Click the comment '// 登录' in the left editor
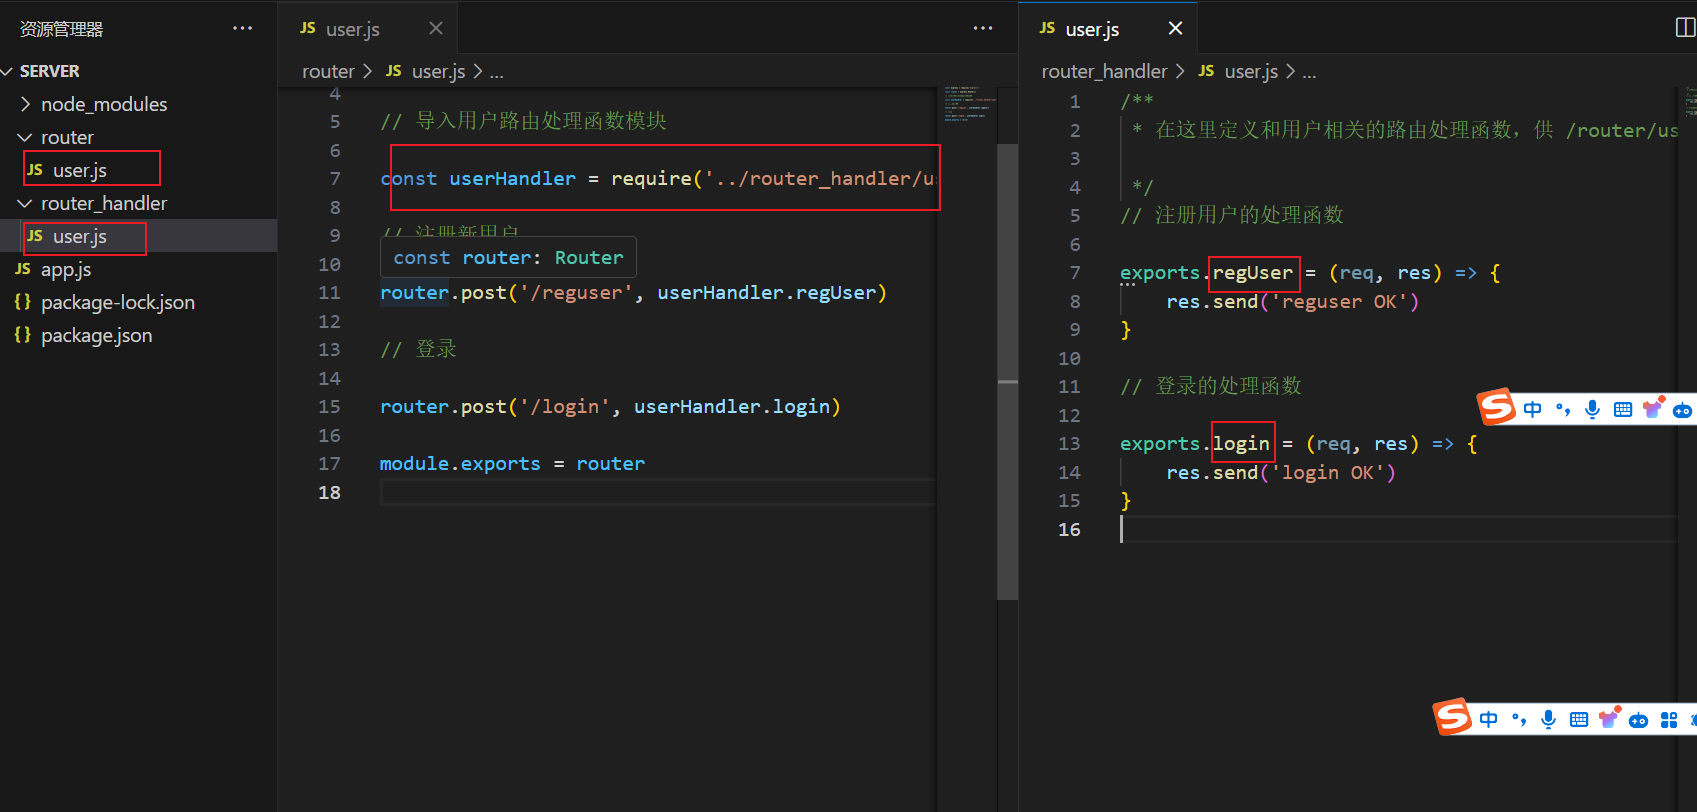The image size is (1697, 812). (418, 349)
